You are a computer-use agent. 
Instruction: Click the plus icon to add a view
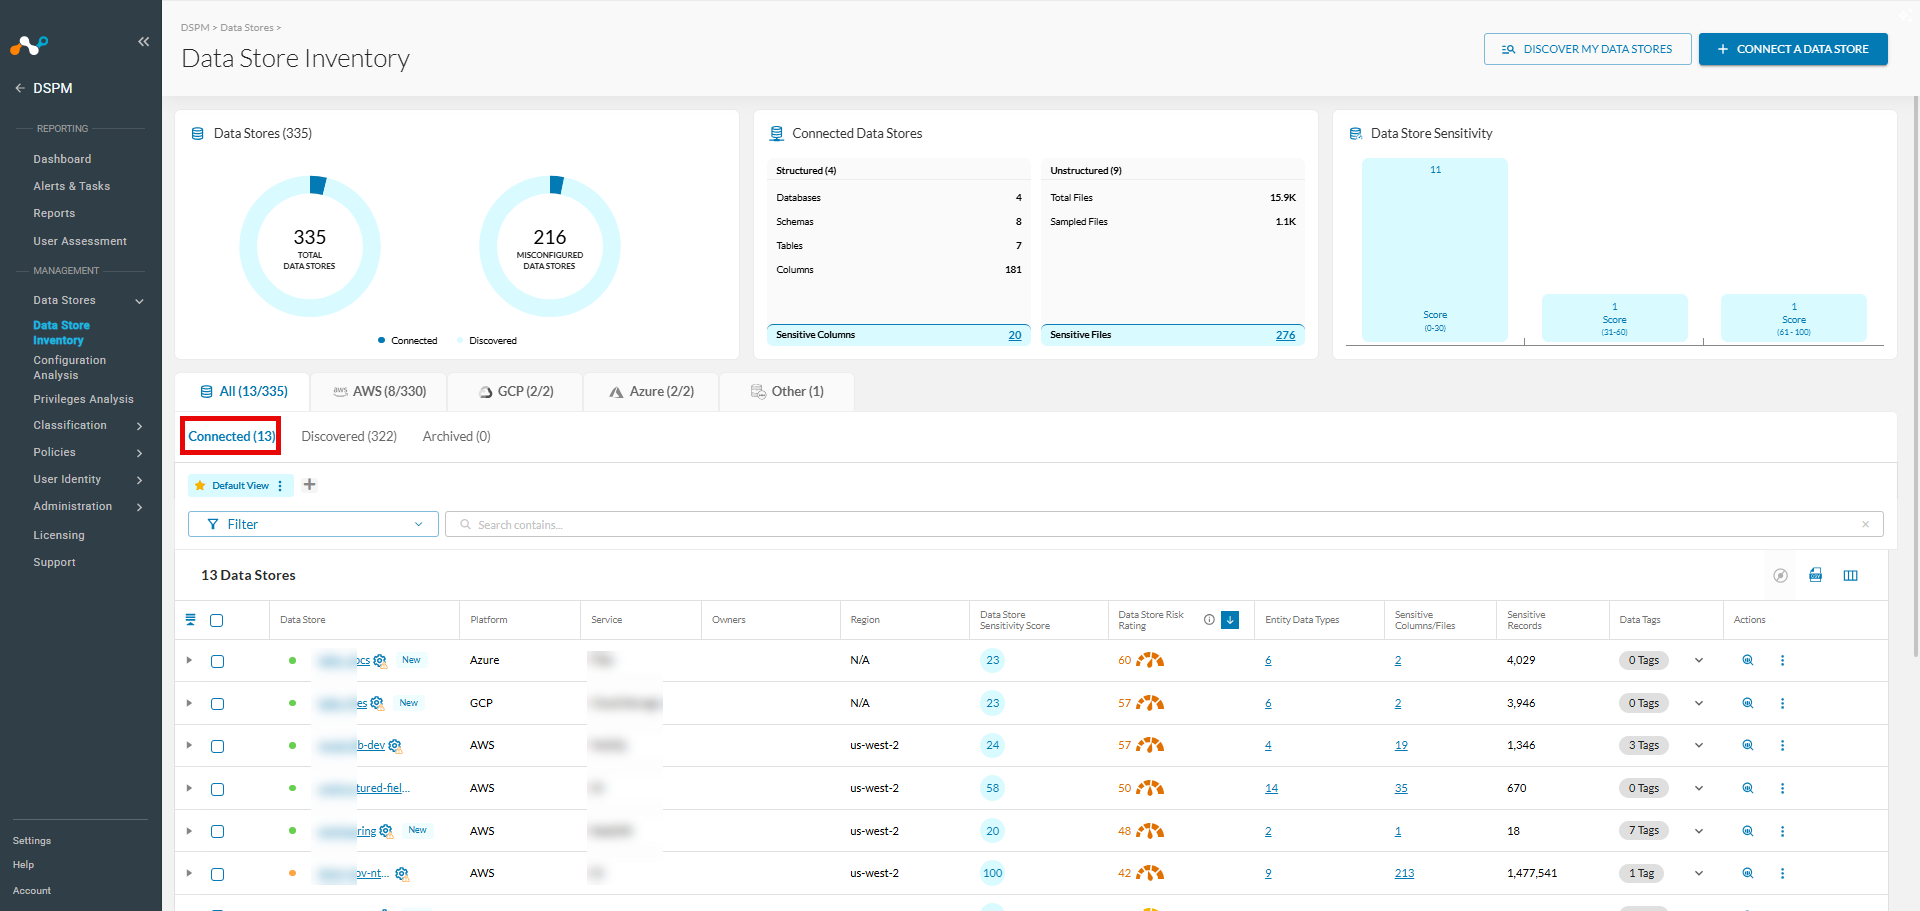(x=310, y=485)
